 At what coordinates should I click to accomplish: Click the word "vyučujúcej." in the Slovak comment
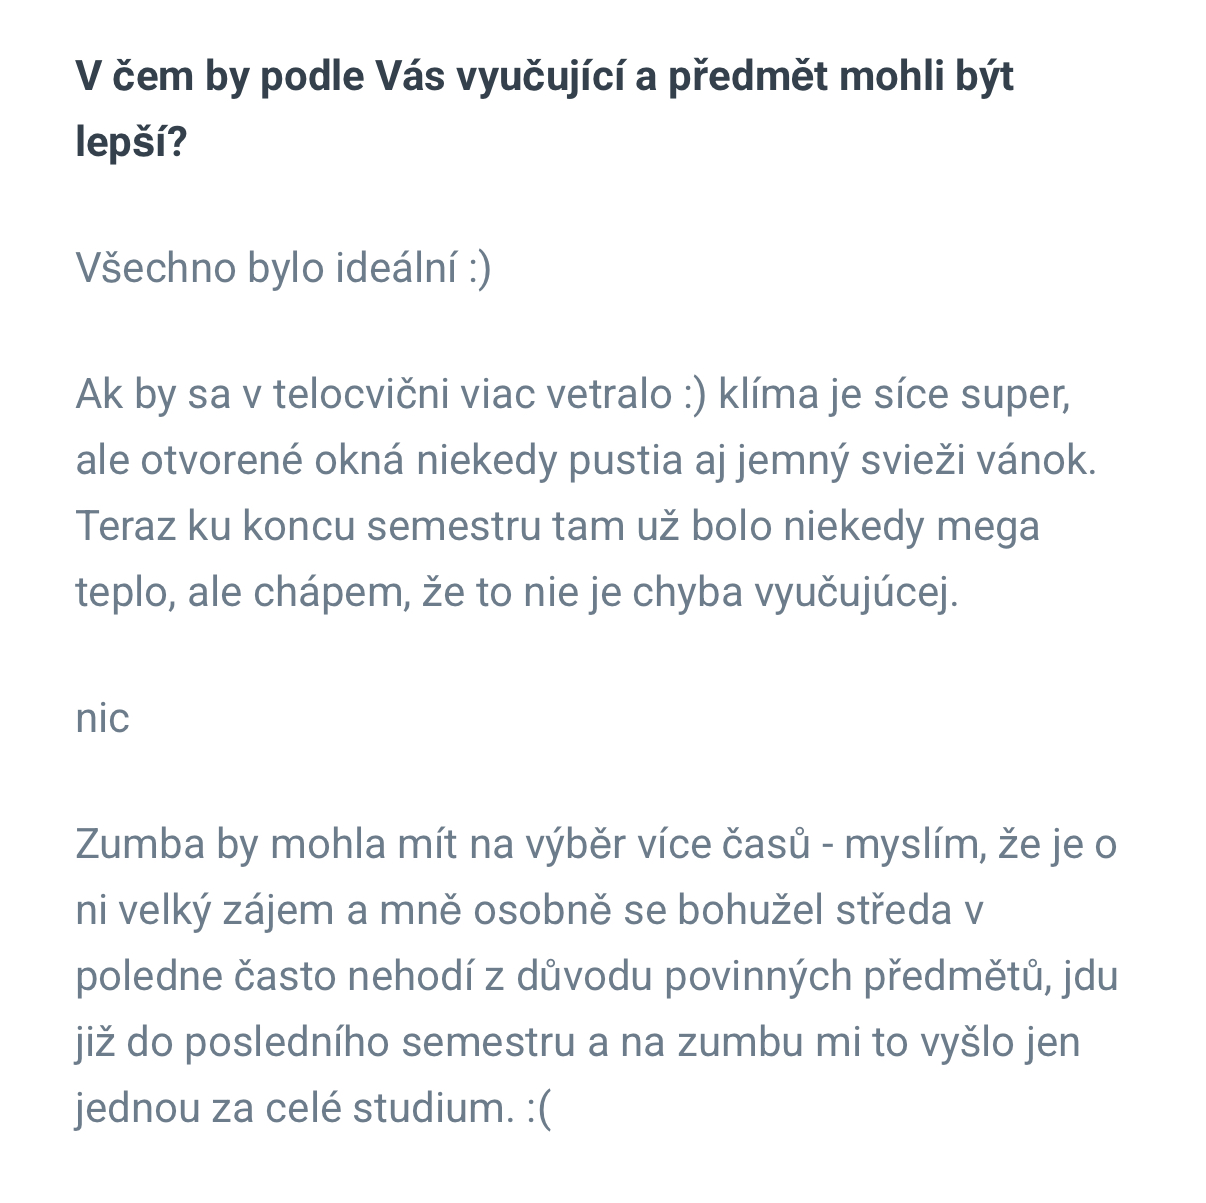coord(855,593)
